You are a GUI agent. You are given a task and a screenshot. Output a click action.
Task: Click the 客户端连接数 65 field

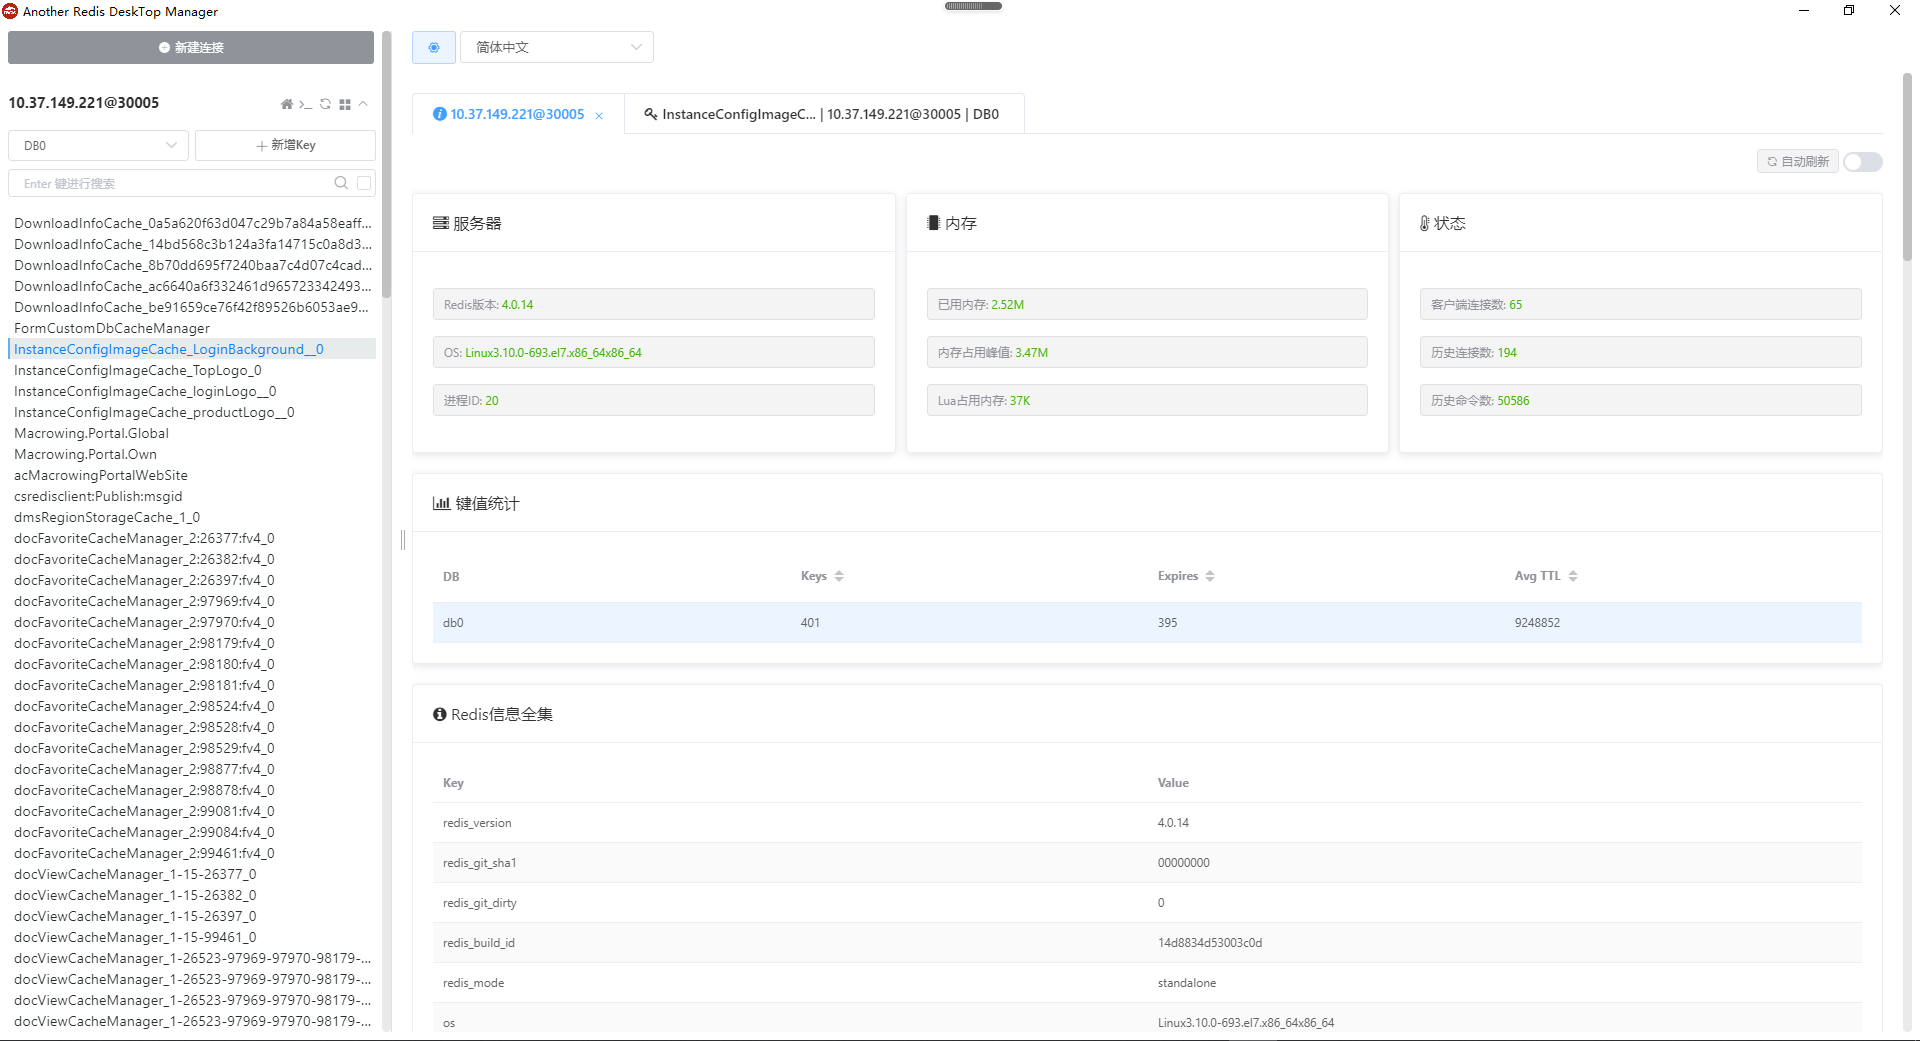click(1640, 304)
